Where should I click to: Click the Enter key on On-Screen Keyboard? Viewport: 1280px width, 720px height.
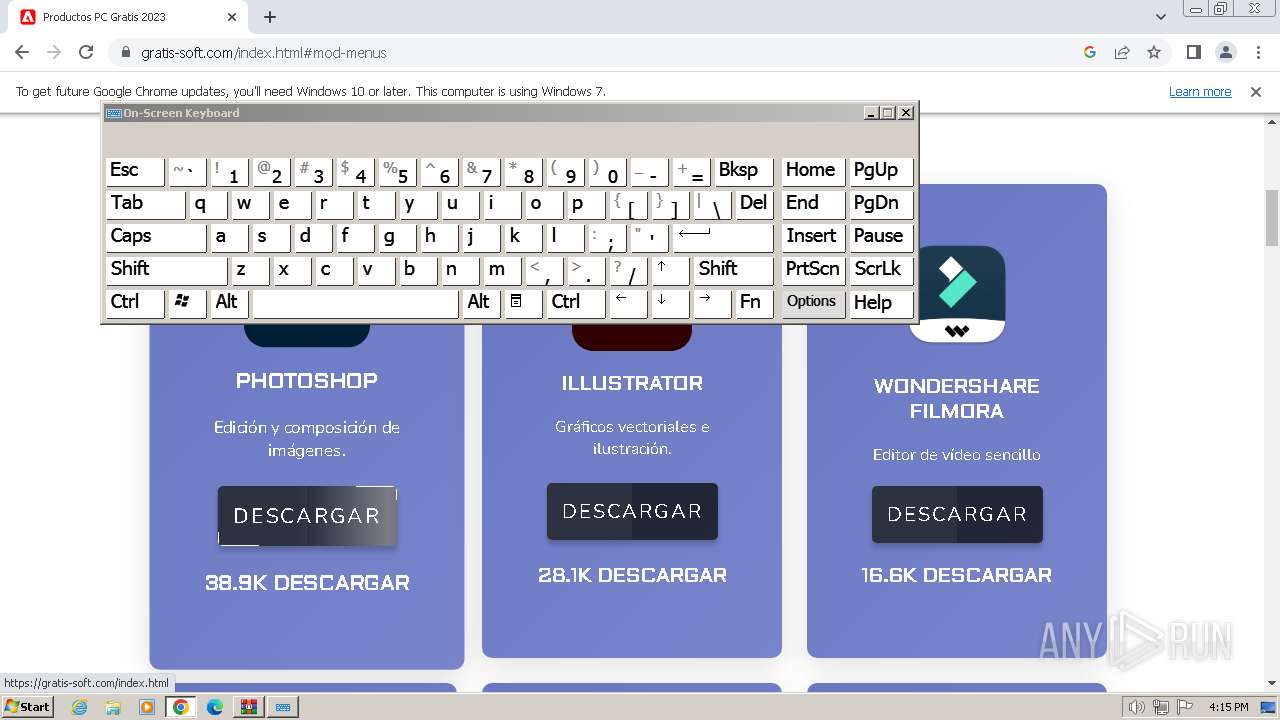pyautogui.click(x=723, y=237)
